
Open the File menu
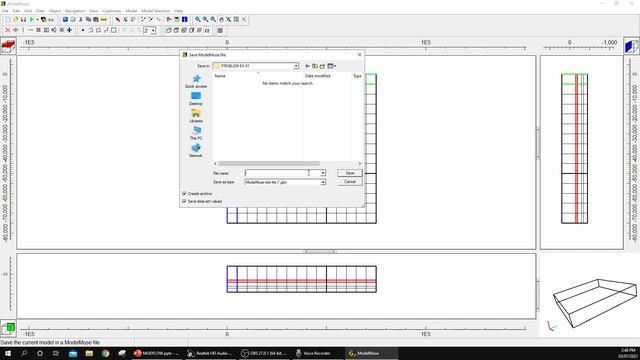click(x=5, y=11)
